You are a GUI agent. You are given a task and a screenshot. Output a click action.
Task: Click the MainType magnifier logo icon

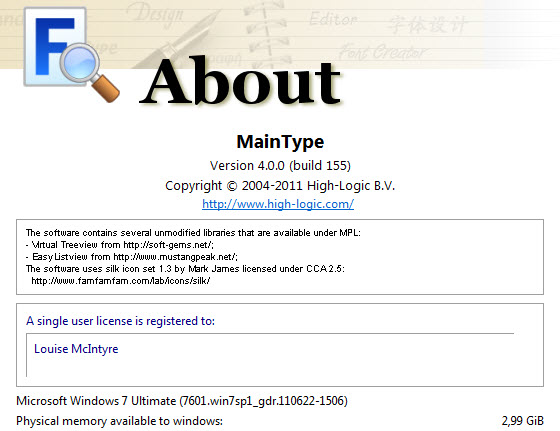coord(71,54)
